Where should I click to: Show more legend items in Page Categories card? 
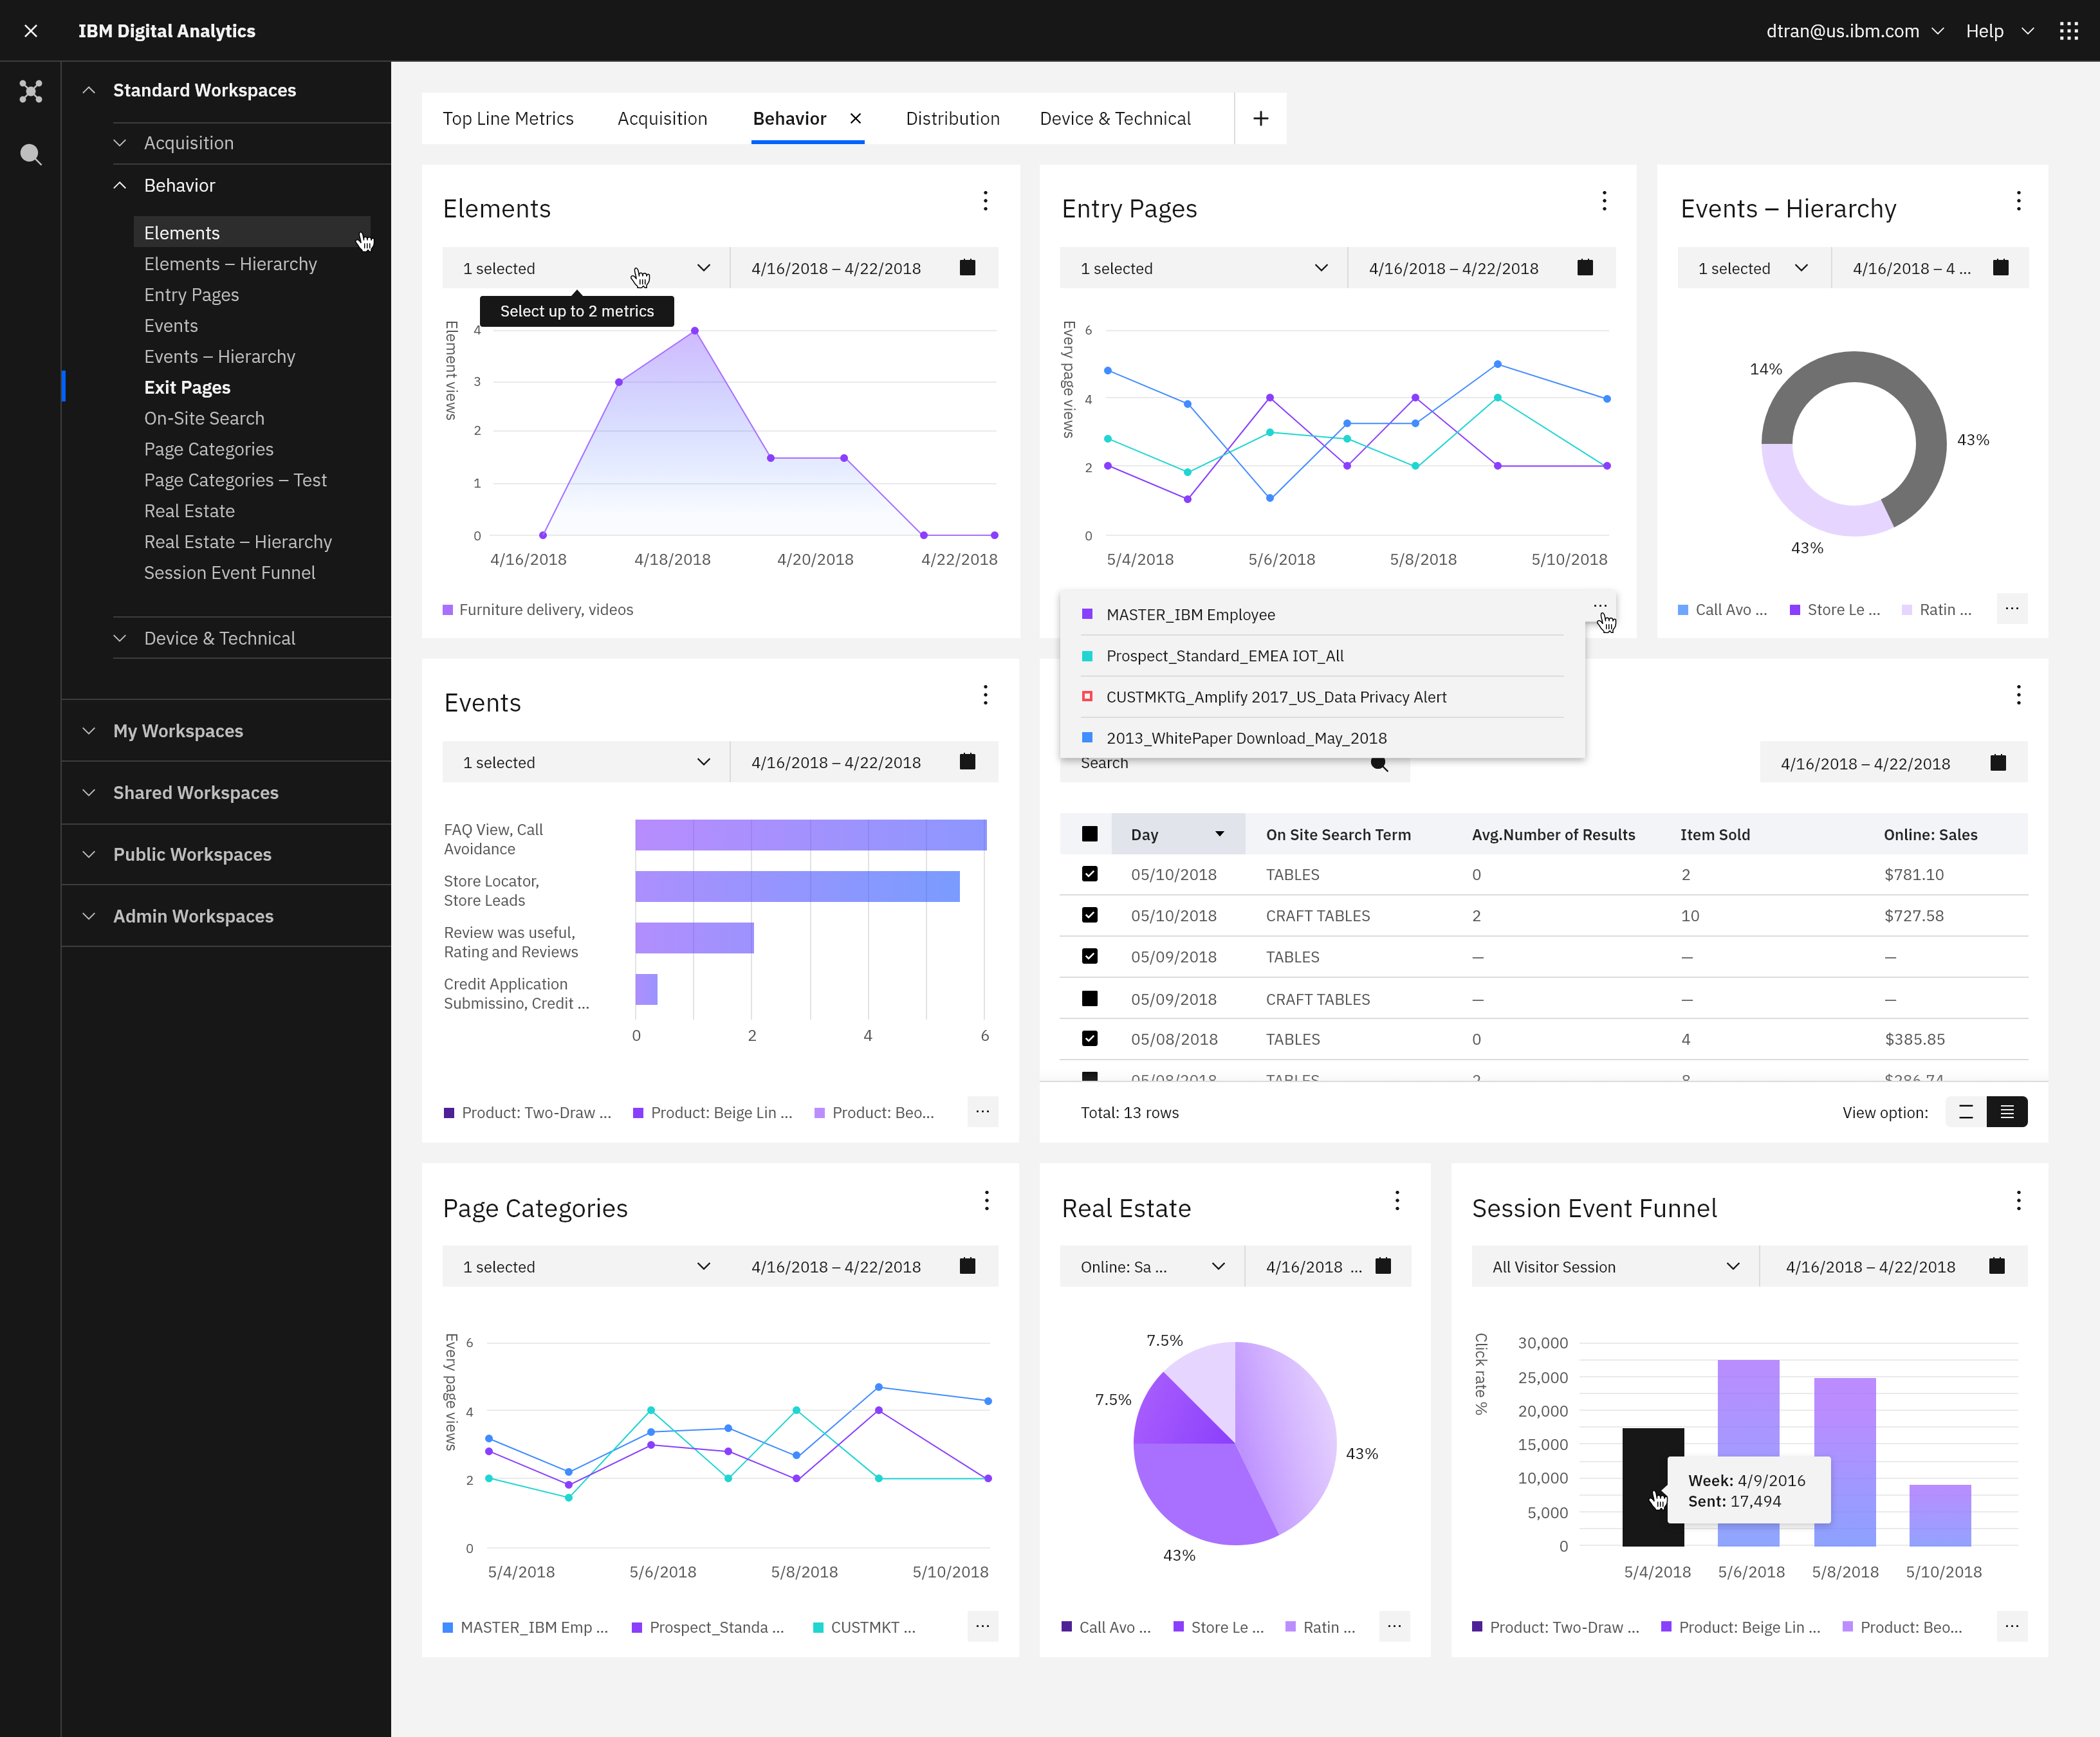(983, 1627)
